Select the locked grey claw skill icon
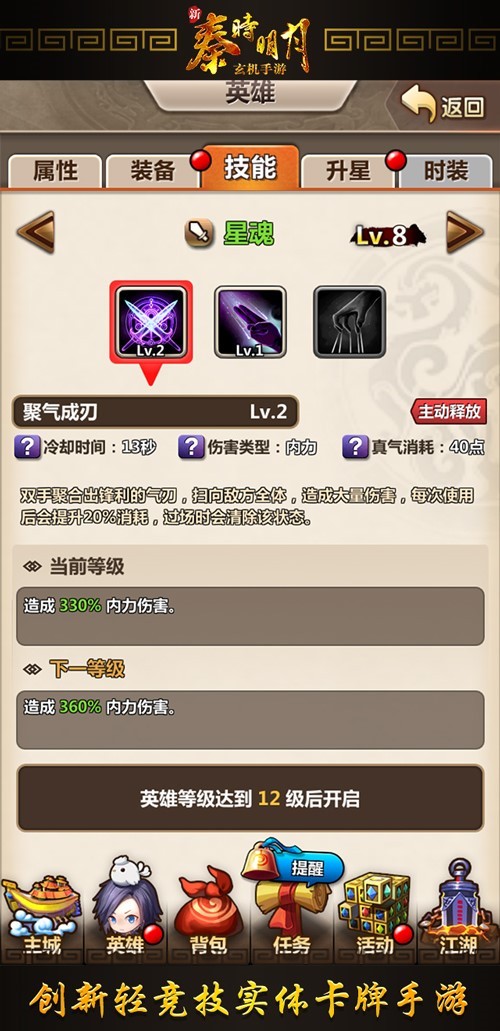The height and width of the screenshot is (1031, 500). (349, 322)
